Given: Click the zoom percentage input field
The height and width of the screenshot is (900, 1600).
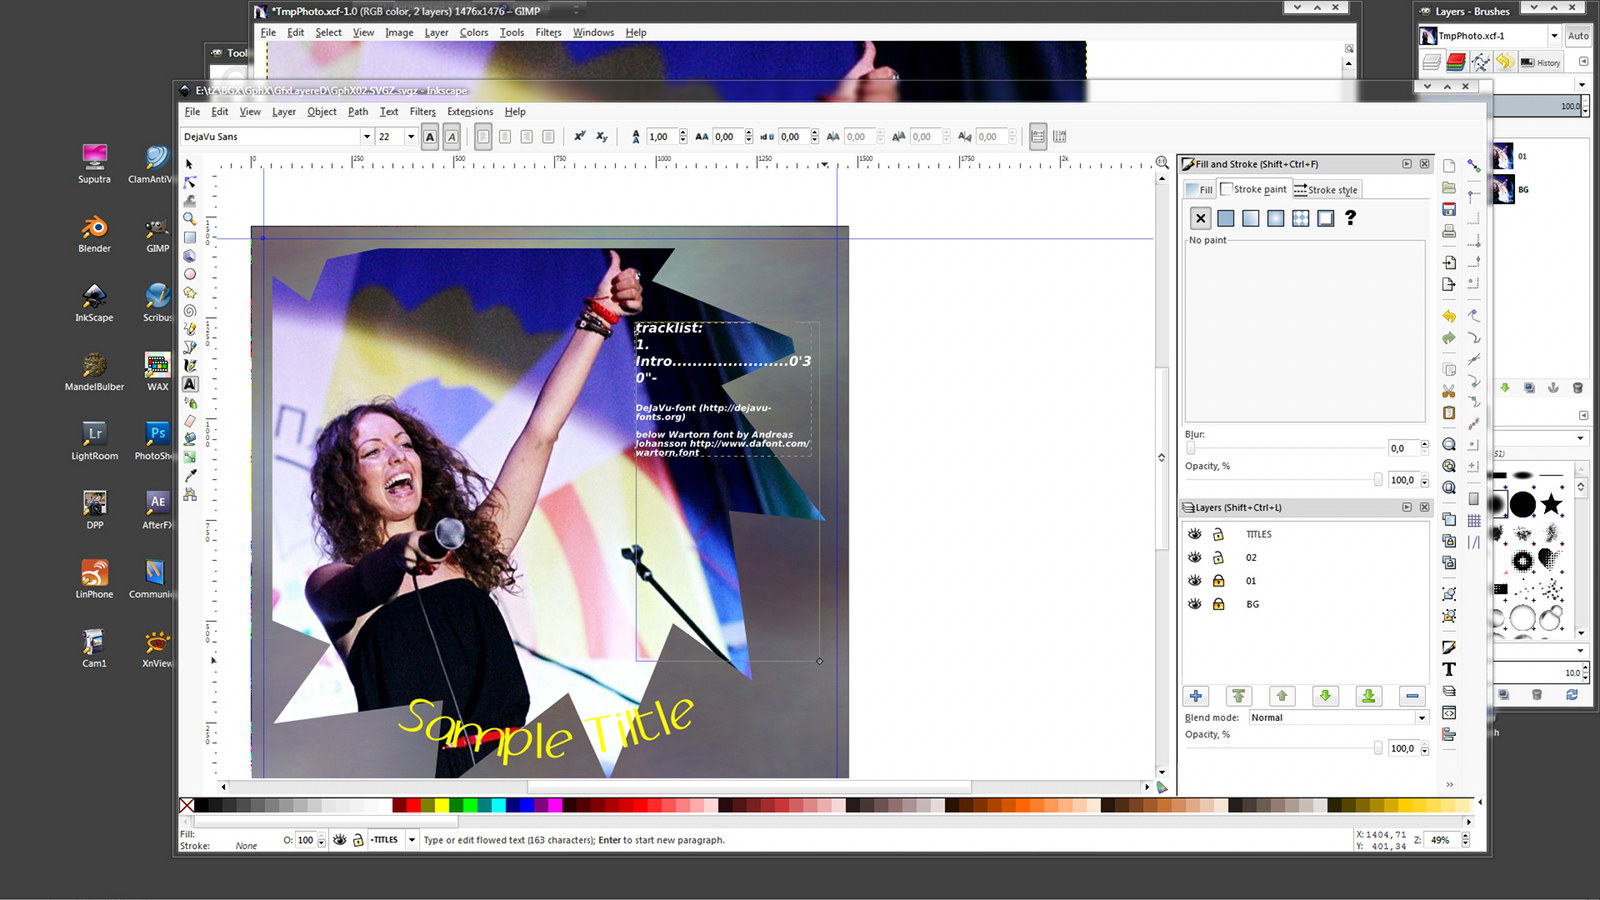Looking at the screenshot, I should pos(1442,840).
